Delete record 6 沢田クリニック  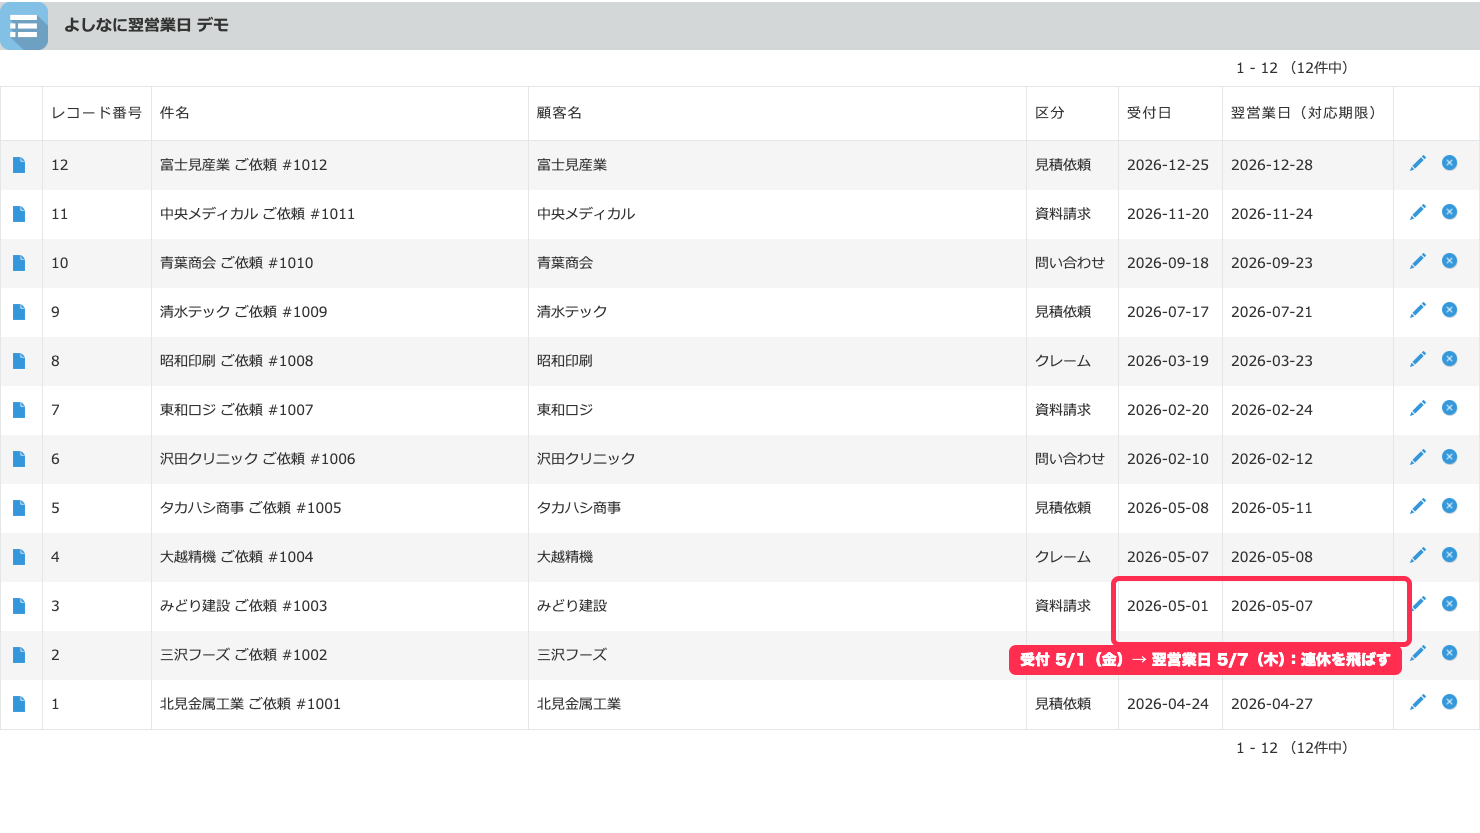tap(1449, 457)
